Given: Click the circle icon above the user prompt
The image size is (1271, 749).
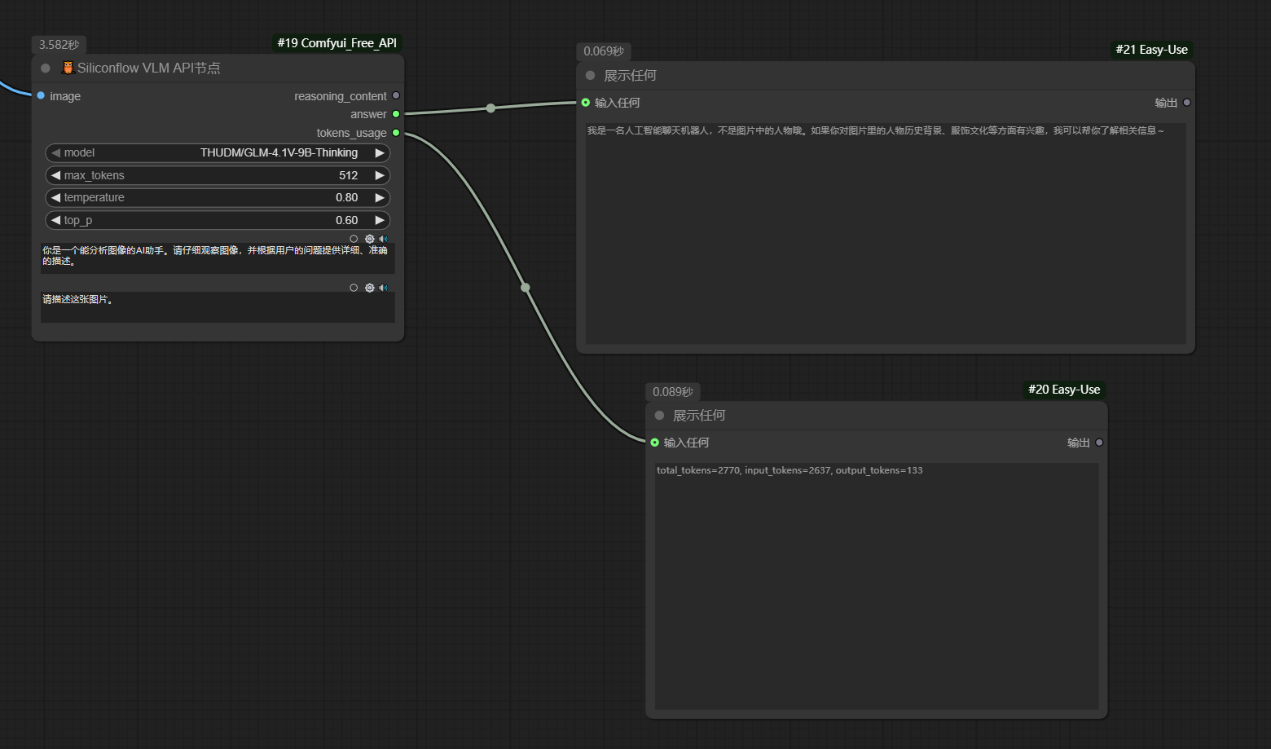Looking at the screenshot, I should [354, 288].
